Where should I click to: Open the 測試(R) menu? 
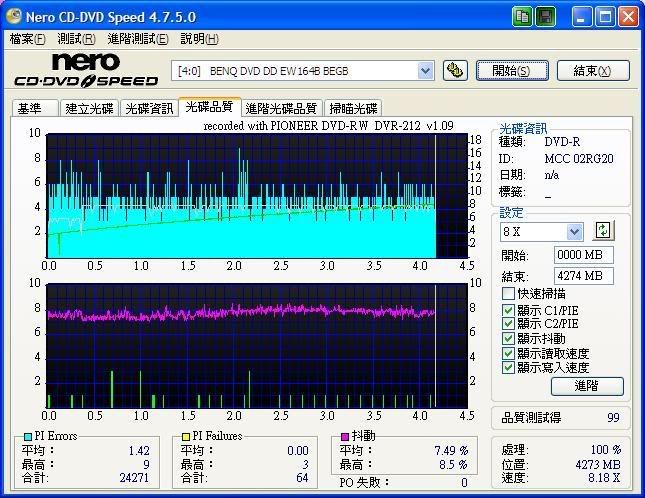77,39
